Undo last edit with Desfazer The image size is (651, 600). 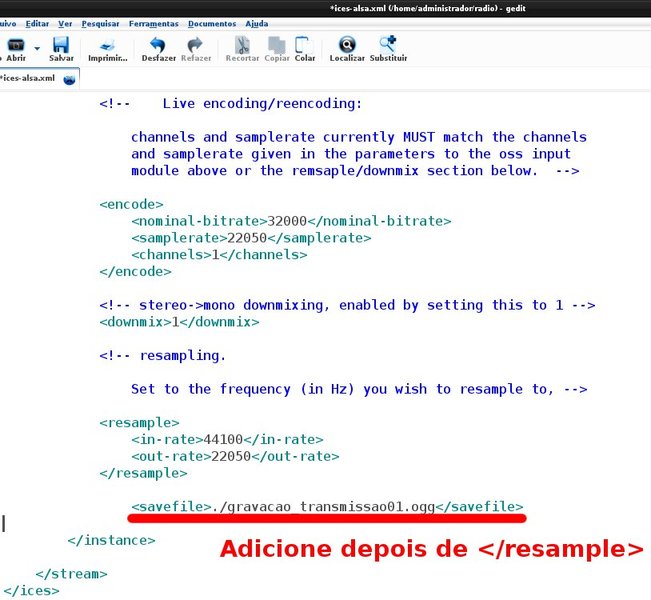pos(158,46)
